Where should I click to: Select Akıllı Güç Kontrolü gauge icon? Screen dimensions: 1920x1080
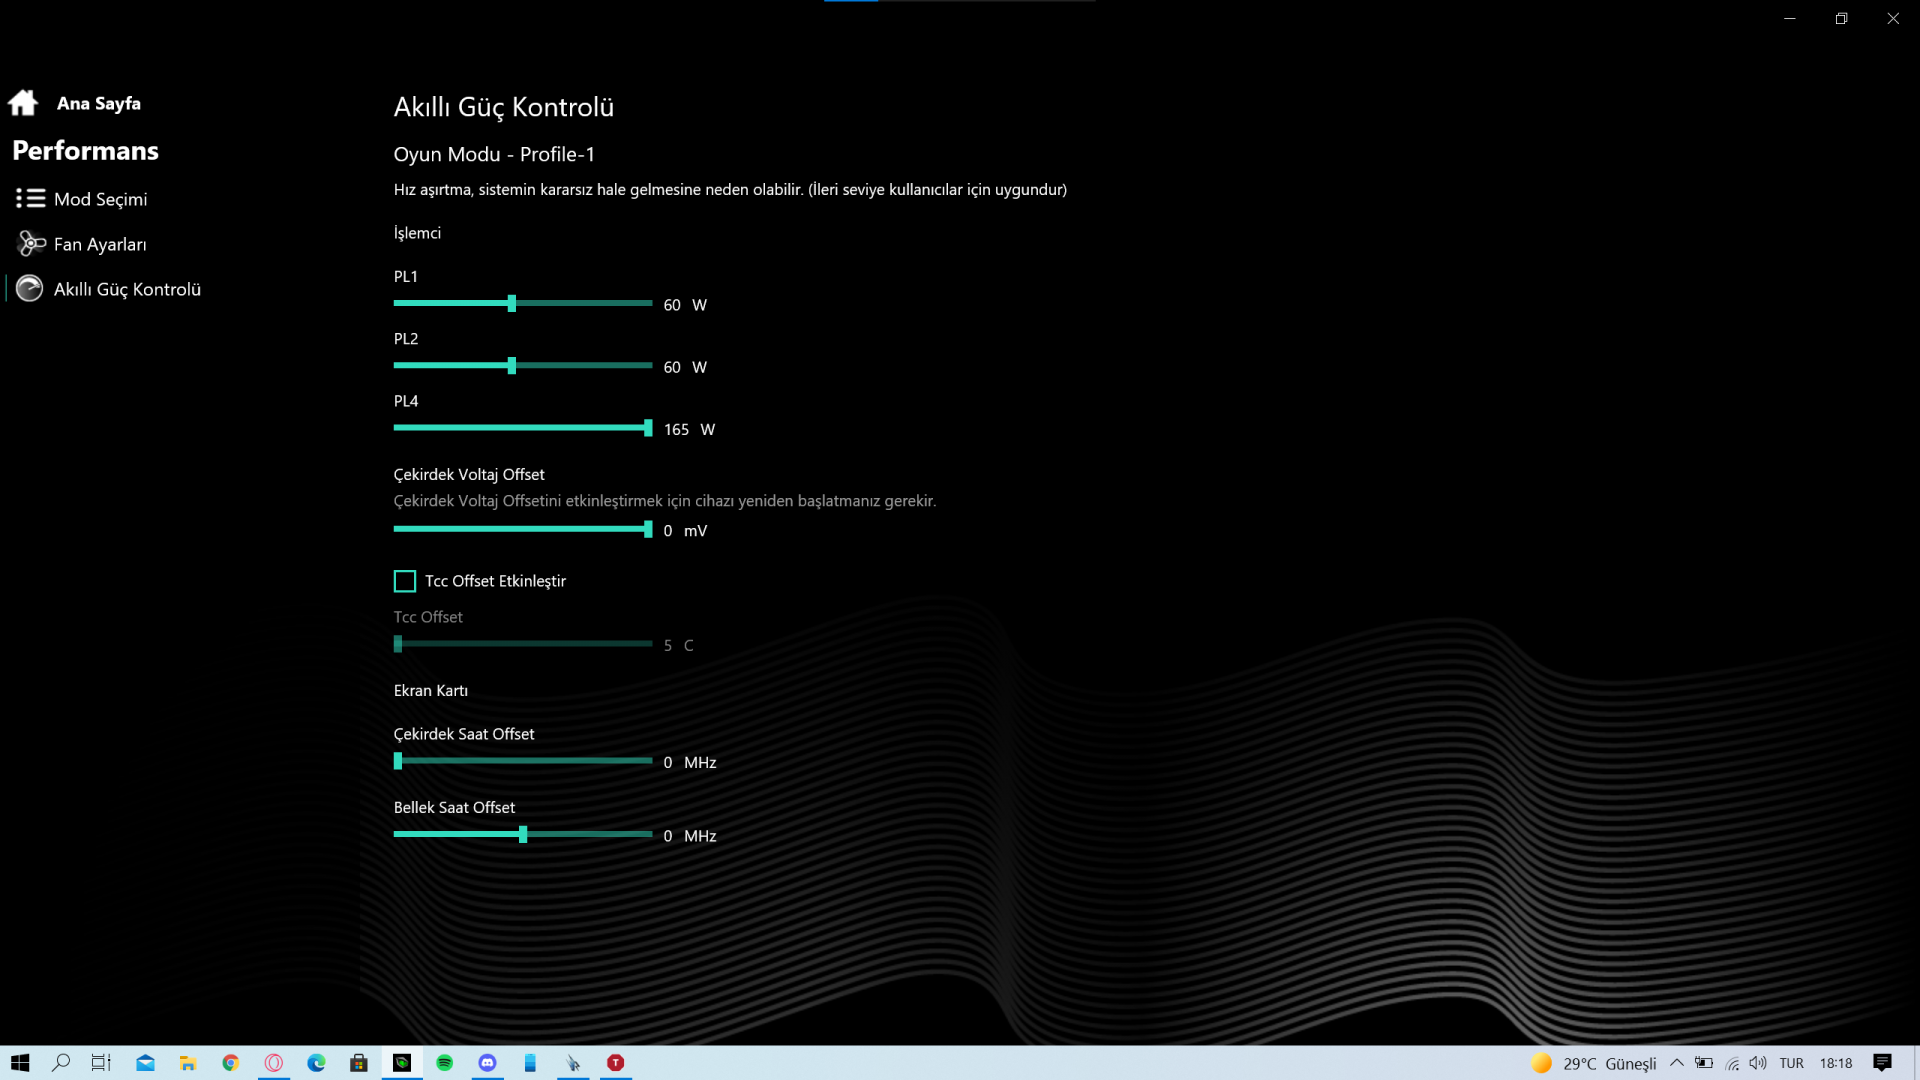tap(30, 289)
